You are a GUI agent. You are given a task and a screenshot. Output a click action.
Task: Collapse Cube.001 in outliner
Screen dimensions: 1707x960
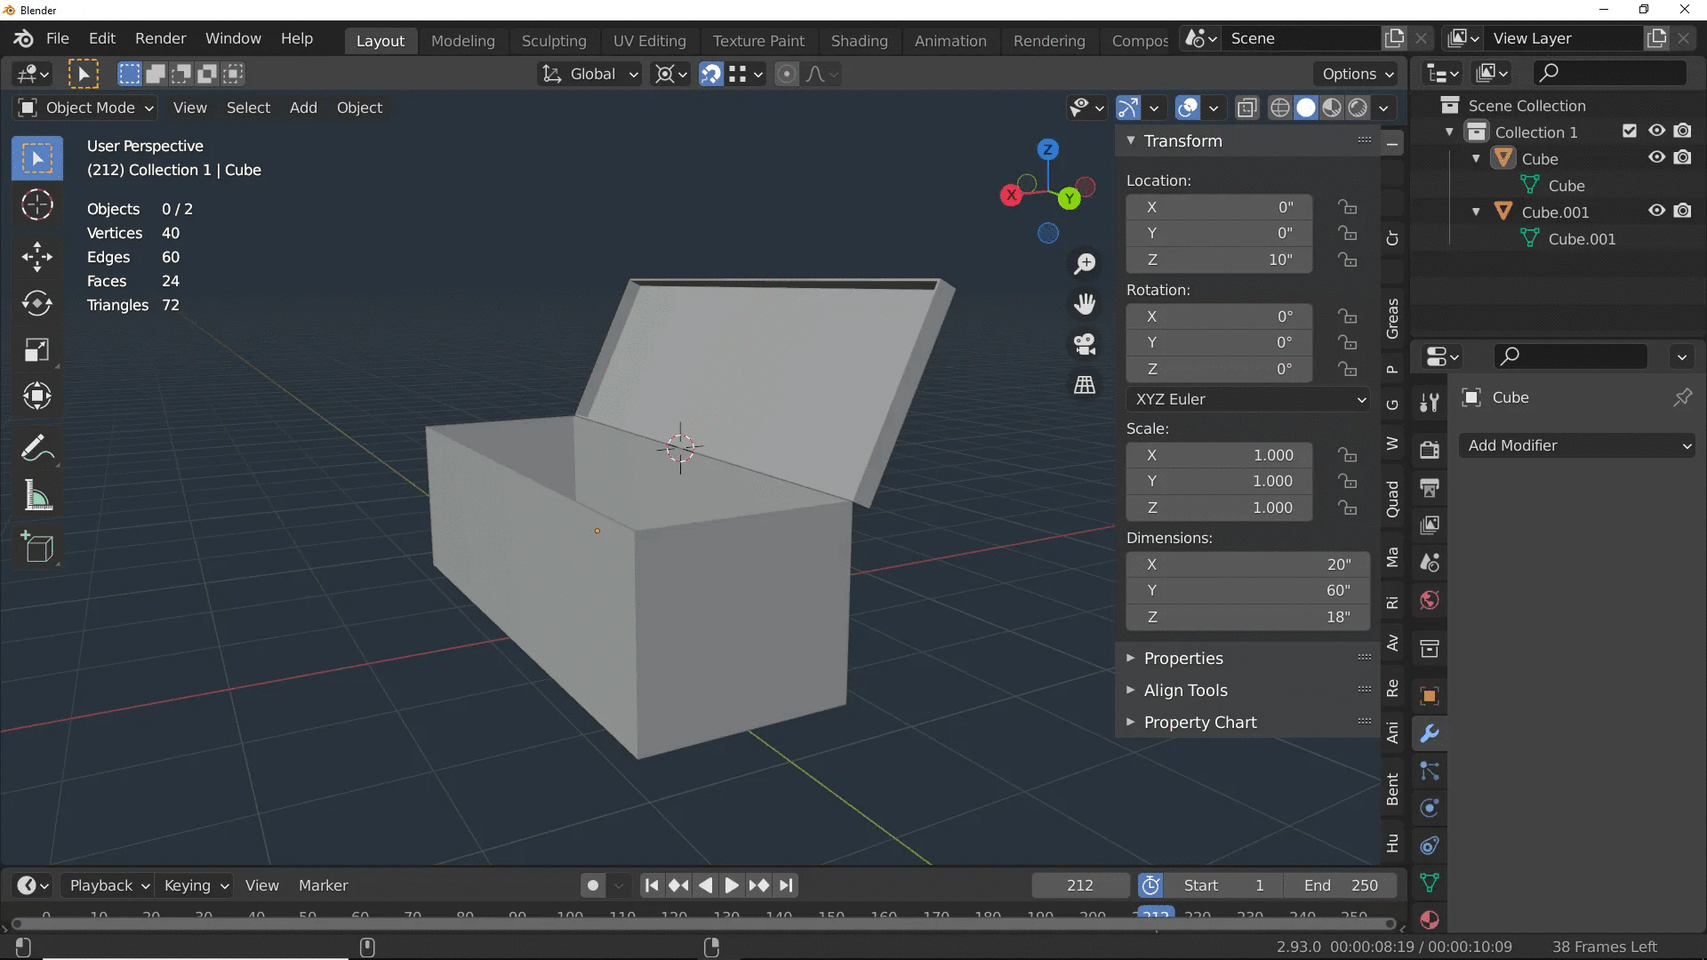tap(1476, 212)
